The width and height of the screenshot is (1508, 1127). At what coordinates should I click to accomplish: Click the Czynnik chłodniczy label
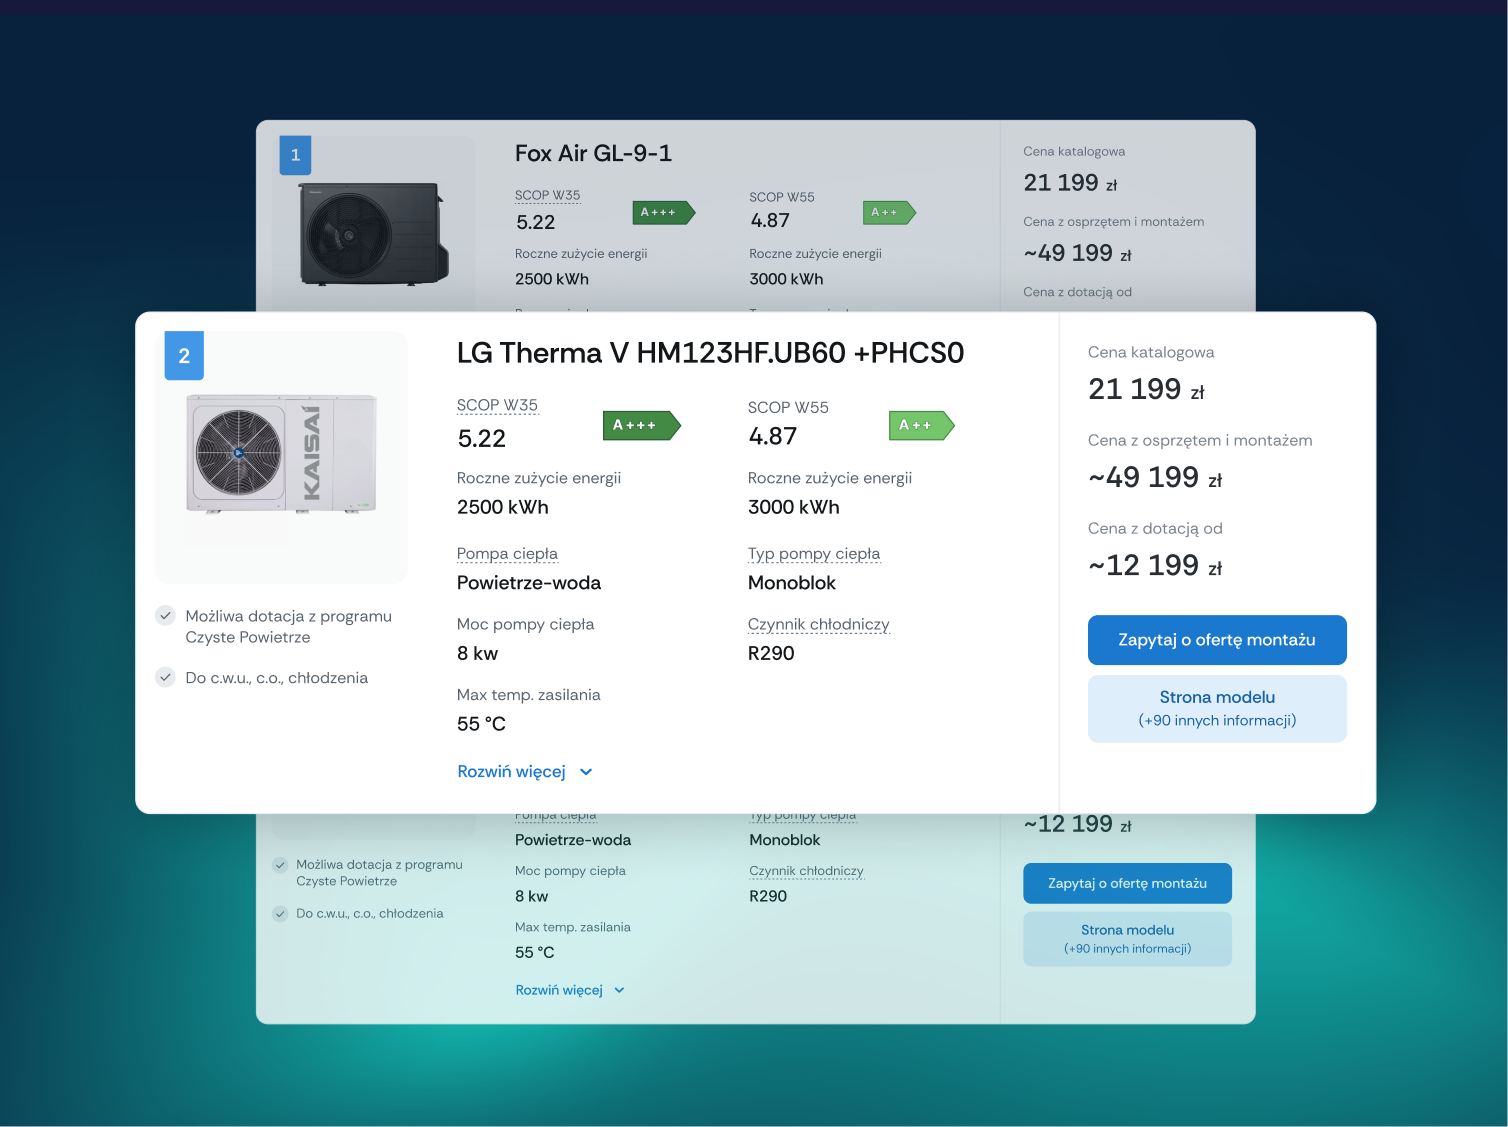(x=818, y=623)
